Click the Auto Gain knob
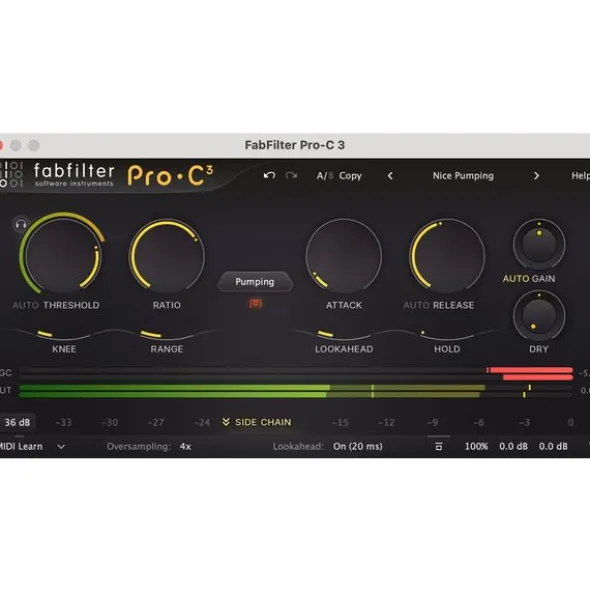This screenshot has width=590, height=591. 539,244
